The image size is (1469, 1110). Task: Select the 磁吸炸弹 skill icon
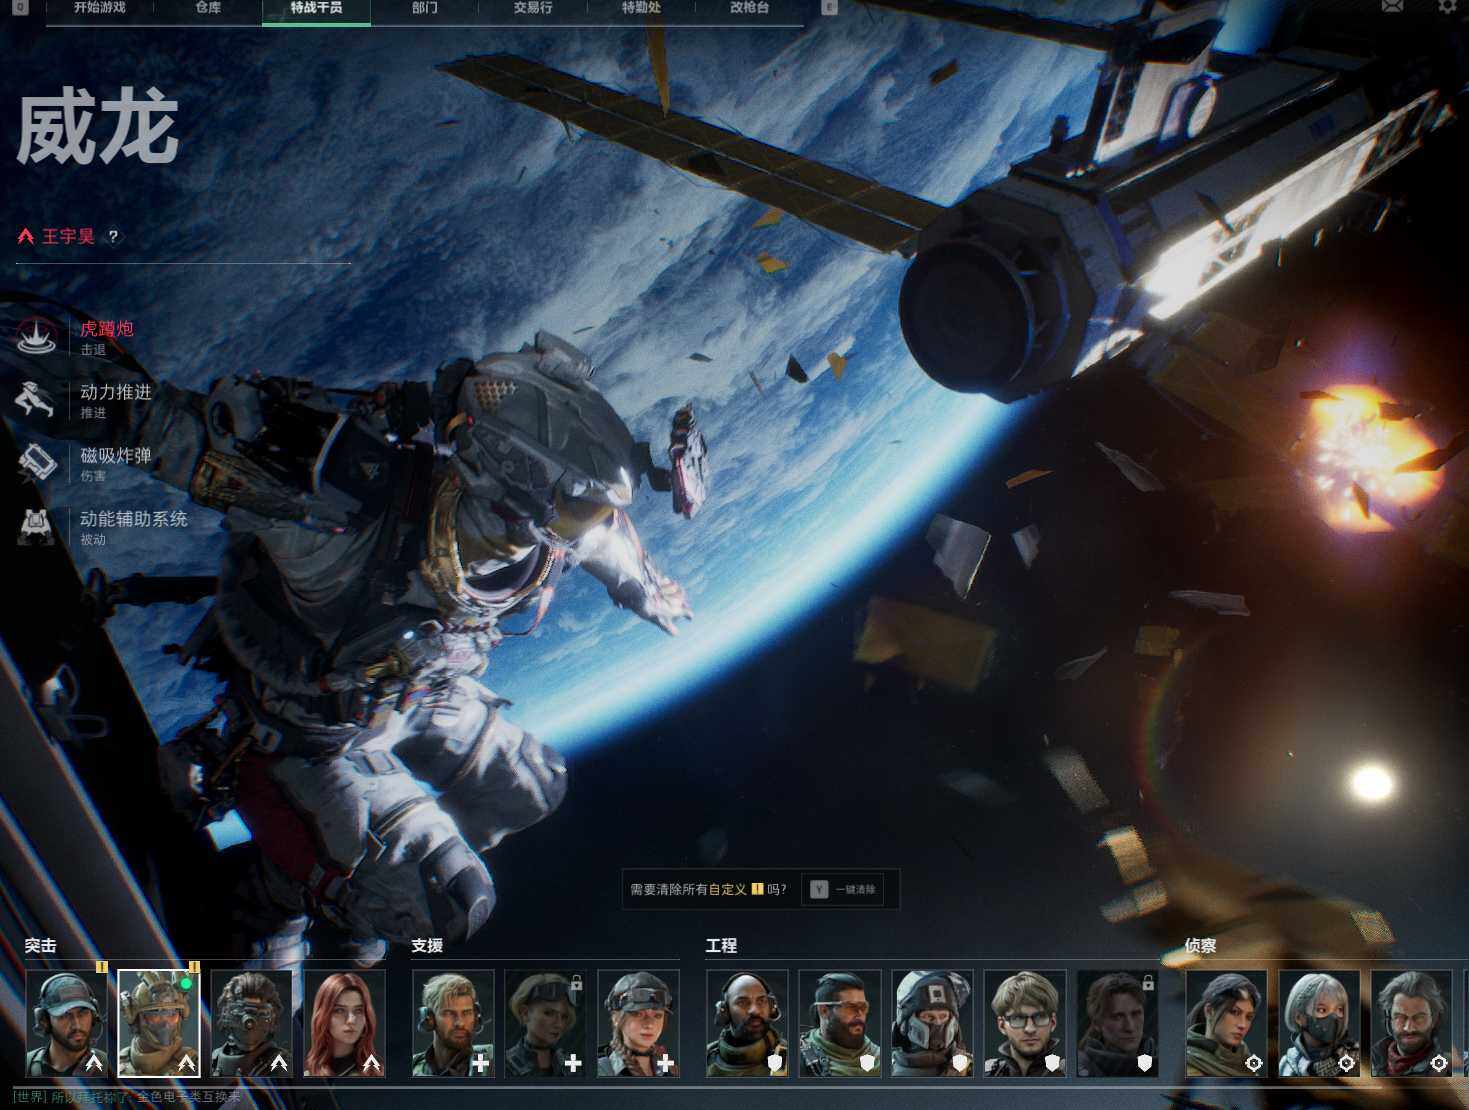click(37, 463)
